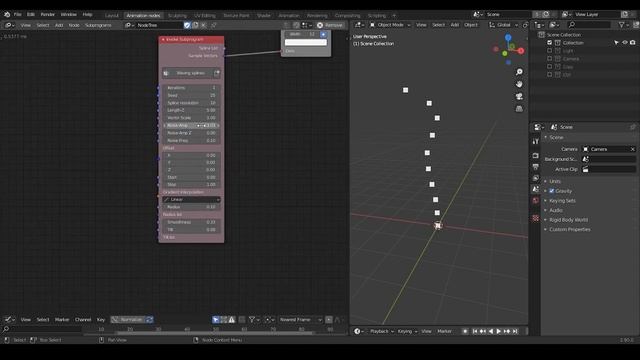The image size is (640, 360).
Task: Open node editor Subprograms menu
Action: click(x=98, y=25)
